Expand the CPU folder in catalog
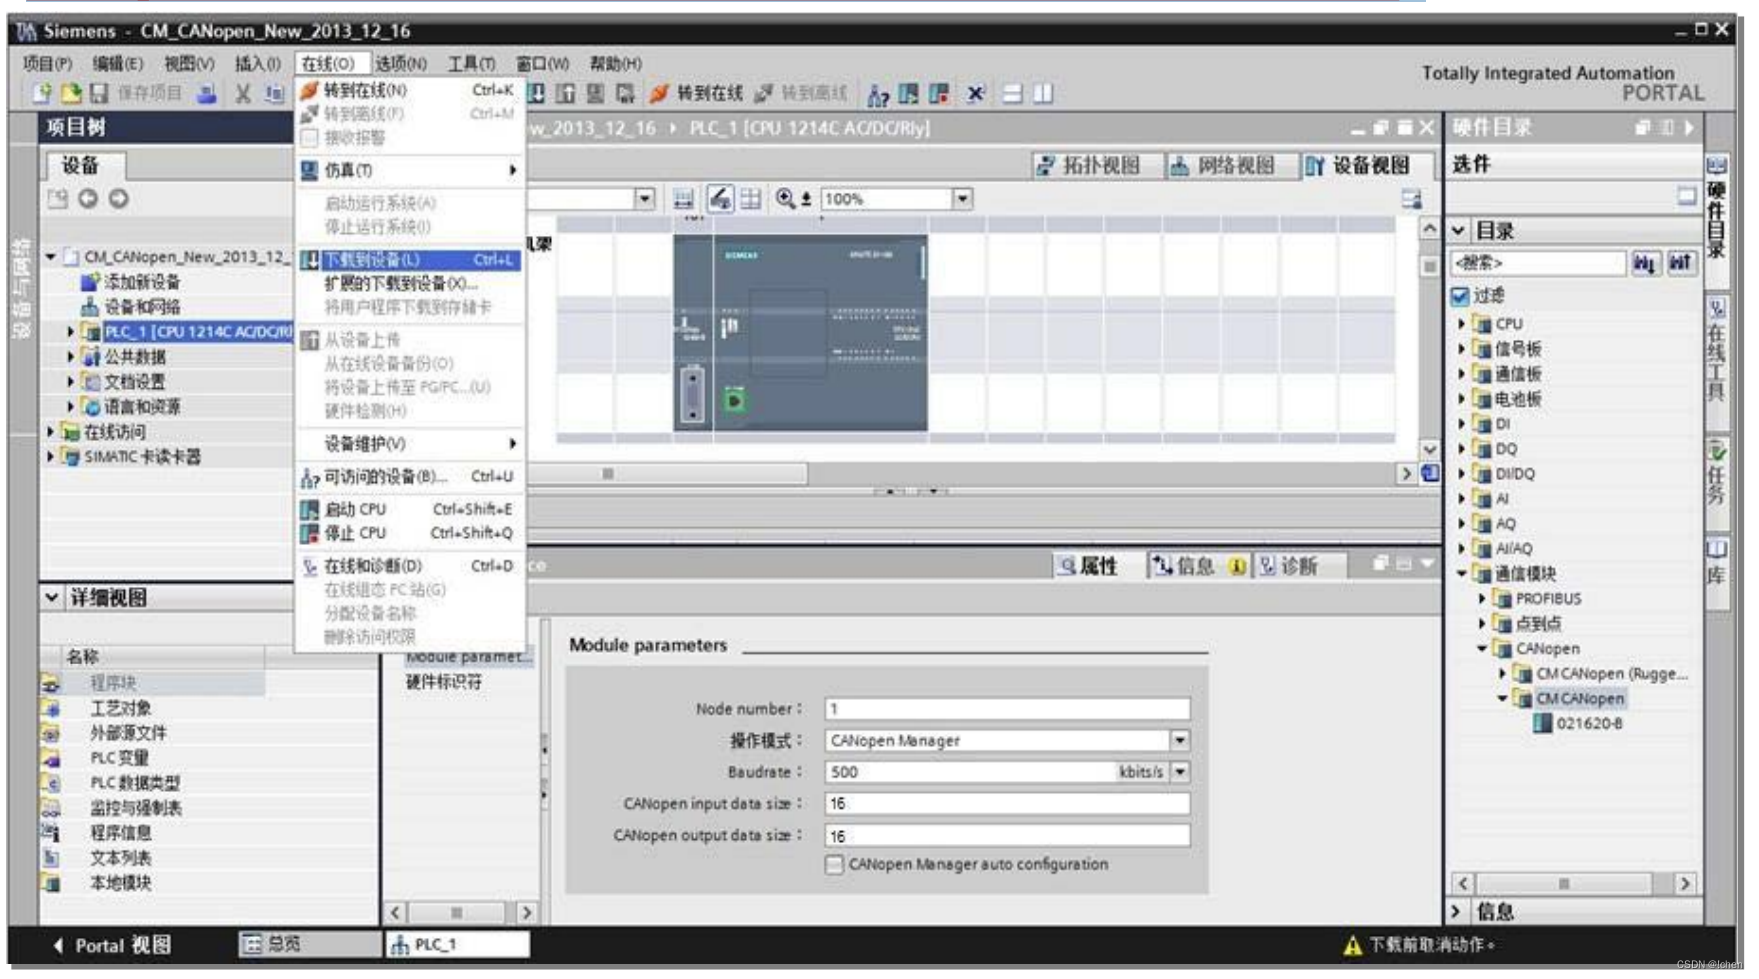Viewport: 1759px width, 979px height. click(x=1461, y=324)
